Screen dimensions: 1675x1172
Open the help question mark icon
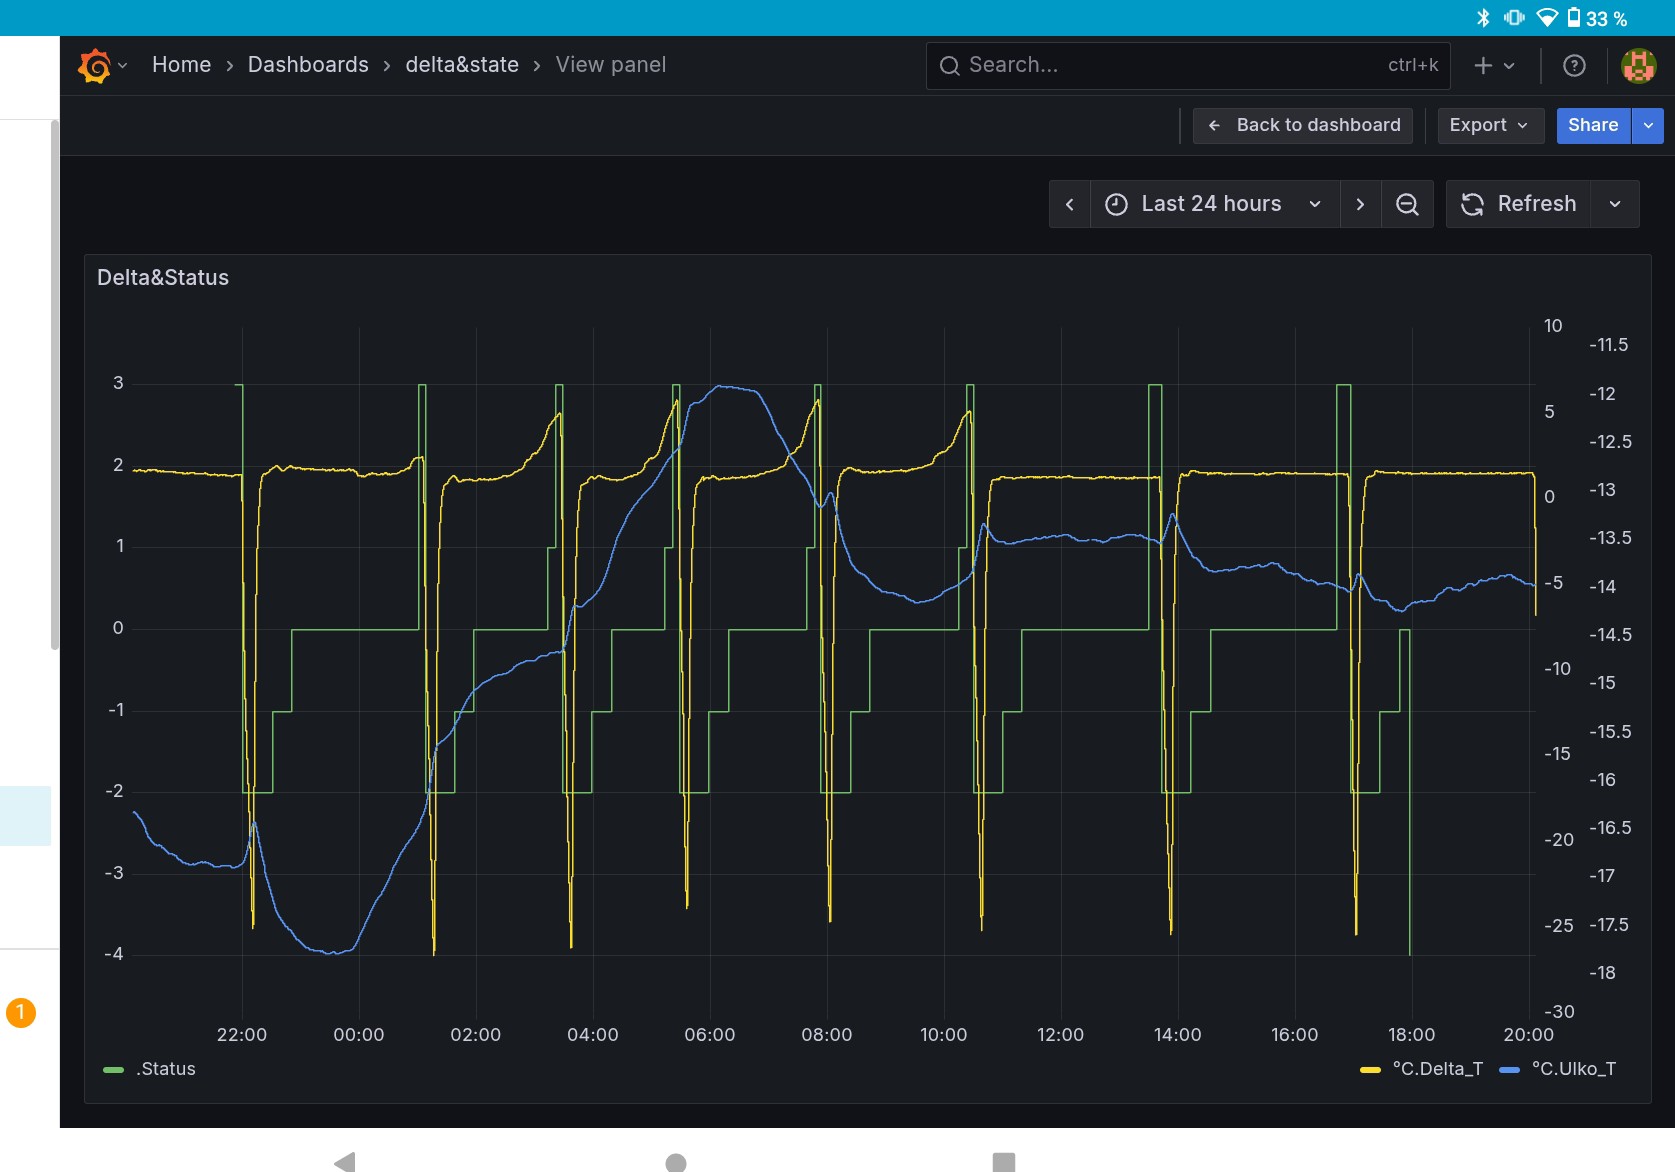[x=1573, y=66]
